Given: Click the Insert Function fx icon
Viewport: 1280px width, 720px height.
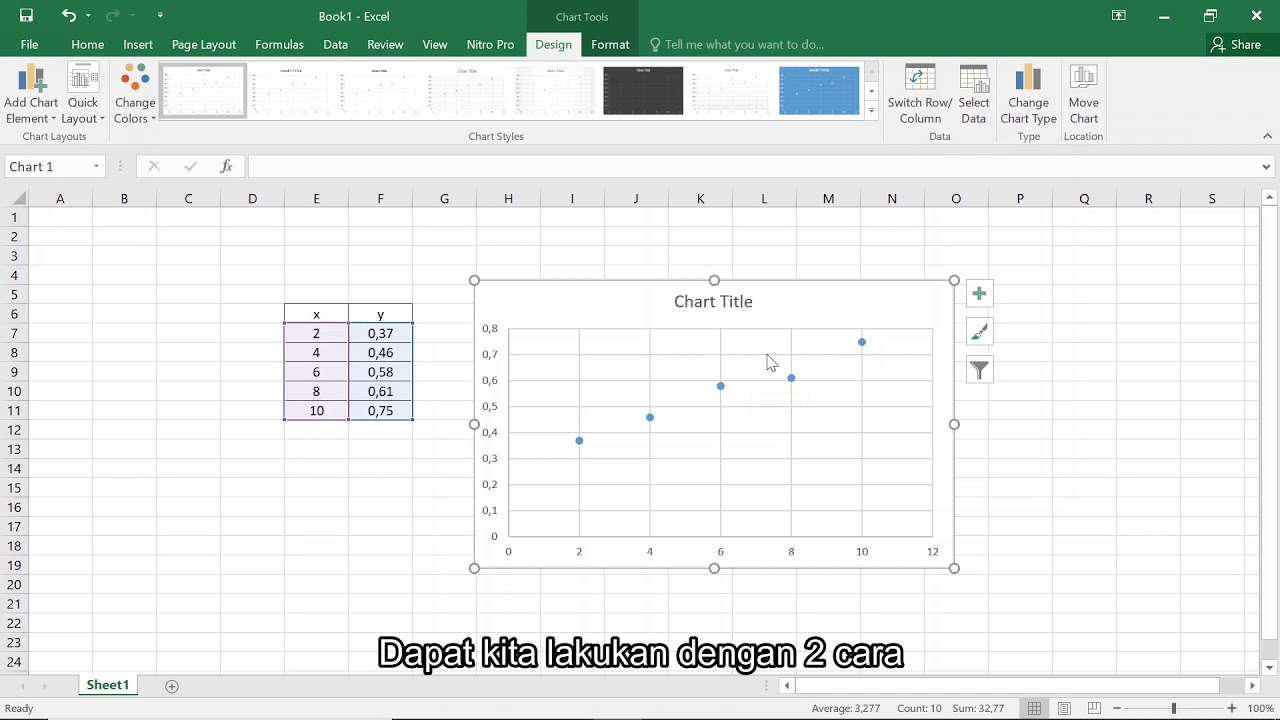Looking at the screenshot, I should [227, 166].
